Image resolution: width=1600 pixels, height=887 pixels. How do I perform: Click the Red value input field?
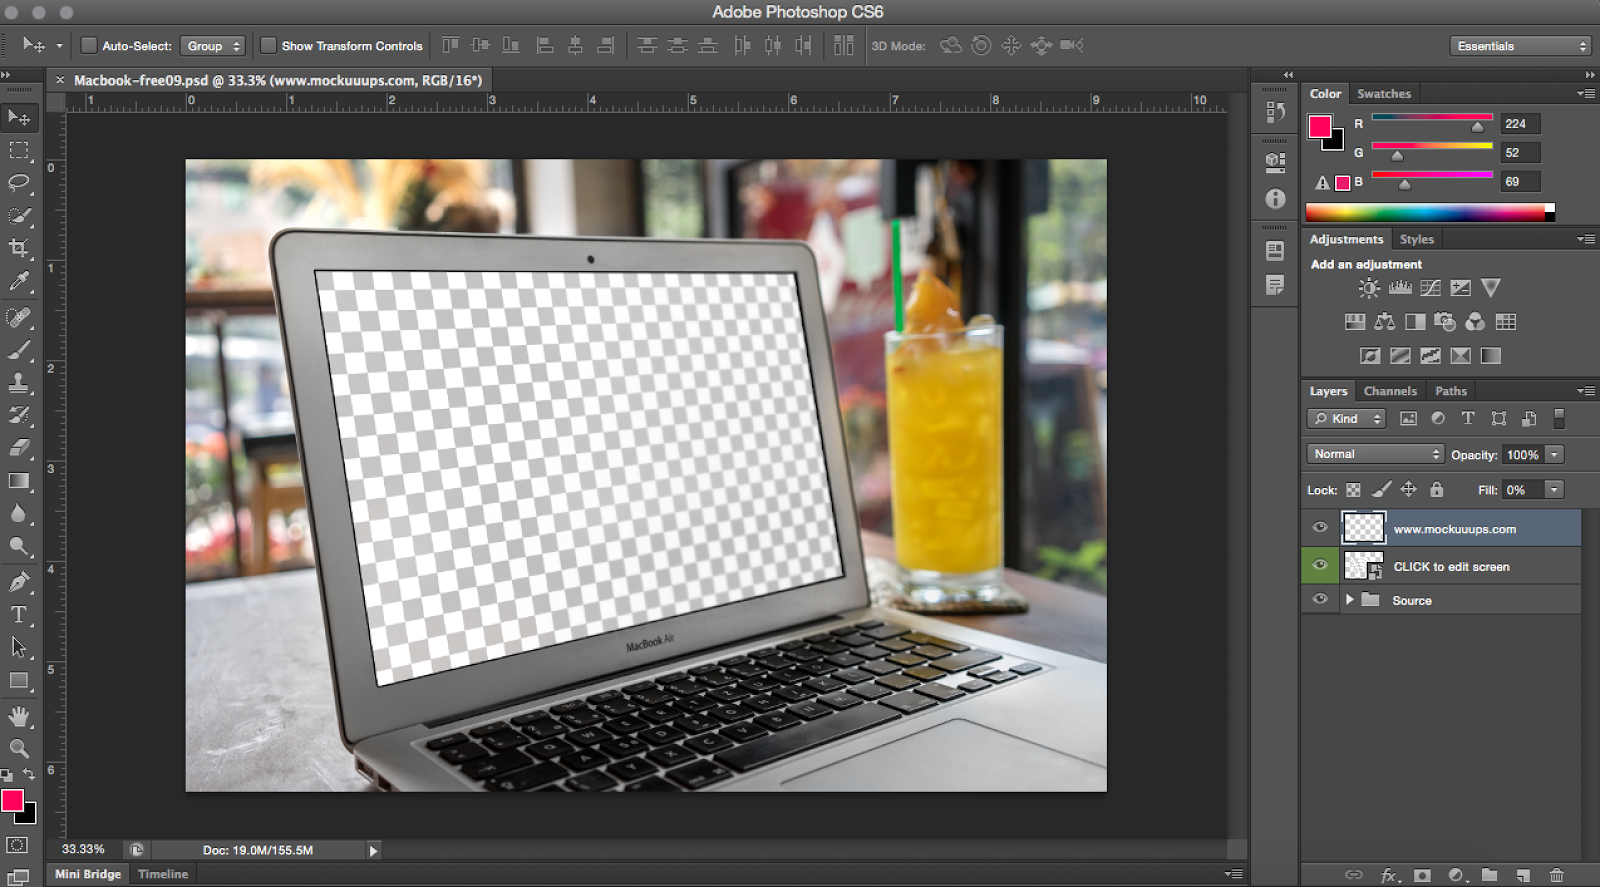coord(1519,124)
